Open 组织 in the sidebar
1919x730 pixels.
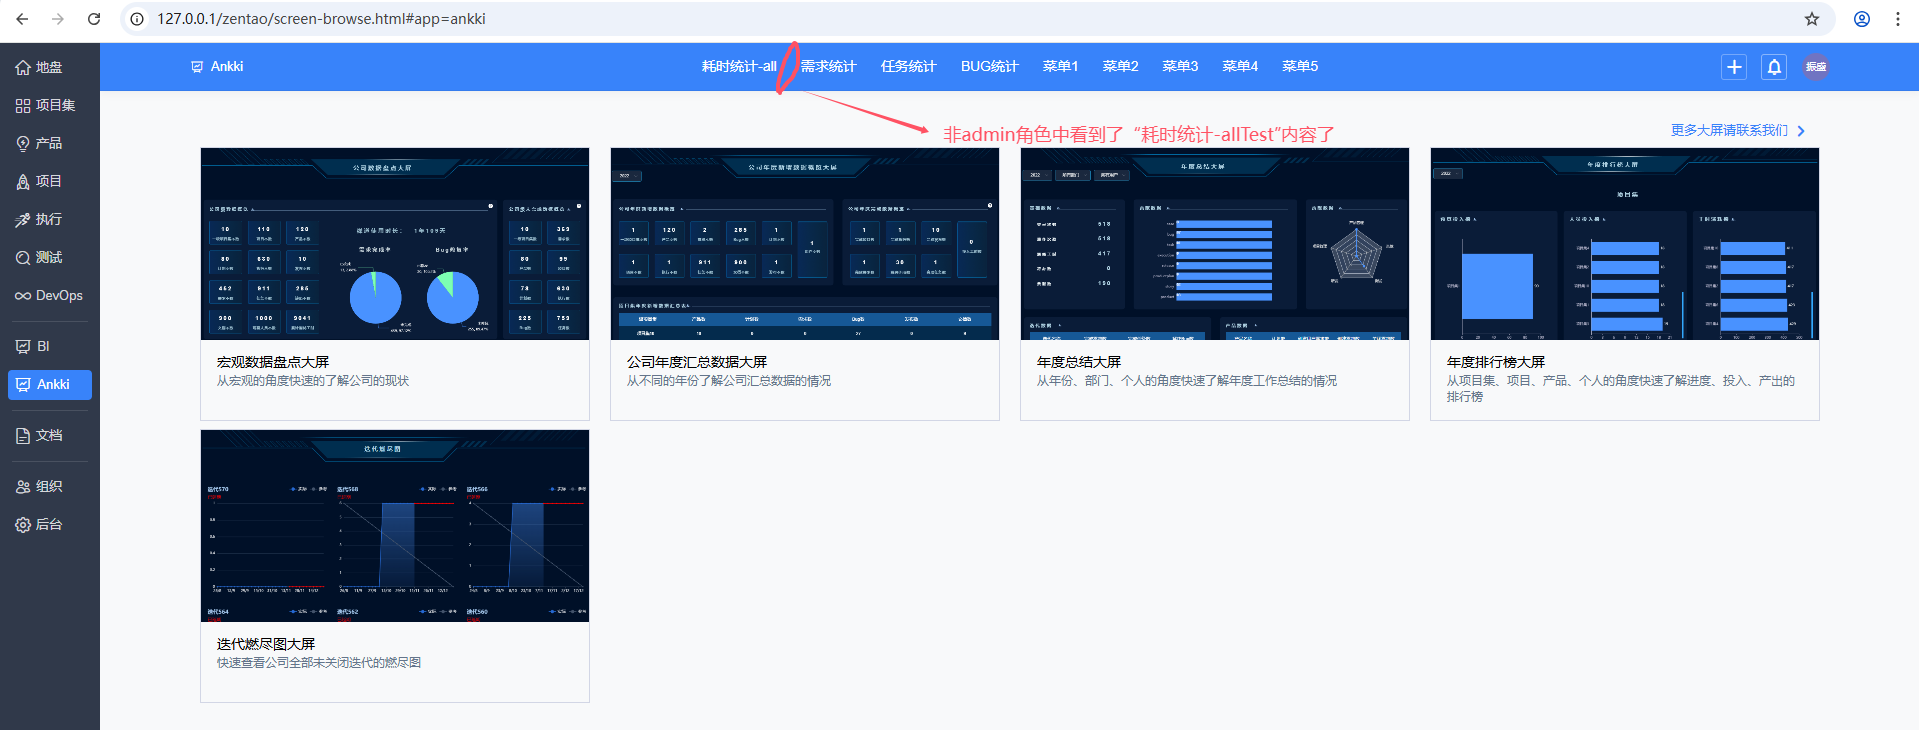49,486
